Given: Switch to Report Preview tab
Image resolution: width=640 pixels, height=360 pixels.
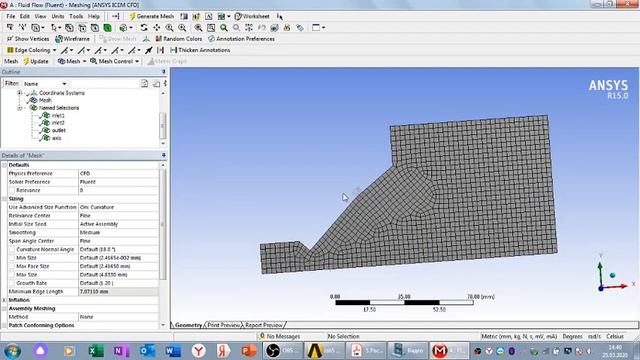Looking at the screenshot, I should tap(264, 325).
